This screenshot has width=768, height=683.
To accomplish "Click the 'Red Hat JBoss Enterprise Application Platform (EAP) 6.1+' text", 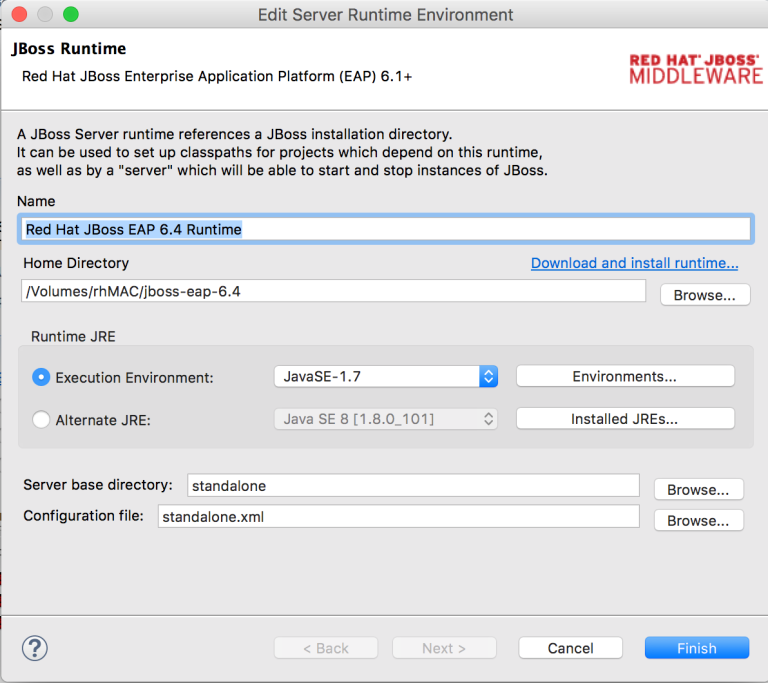I will click(x=217, y=76).
